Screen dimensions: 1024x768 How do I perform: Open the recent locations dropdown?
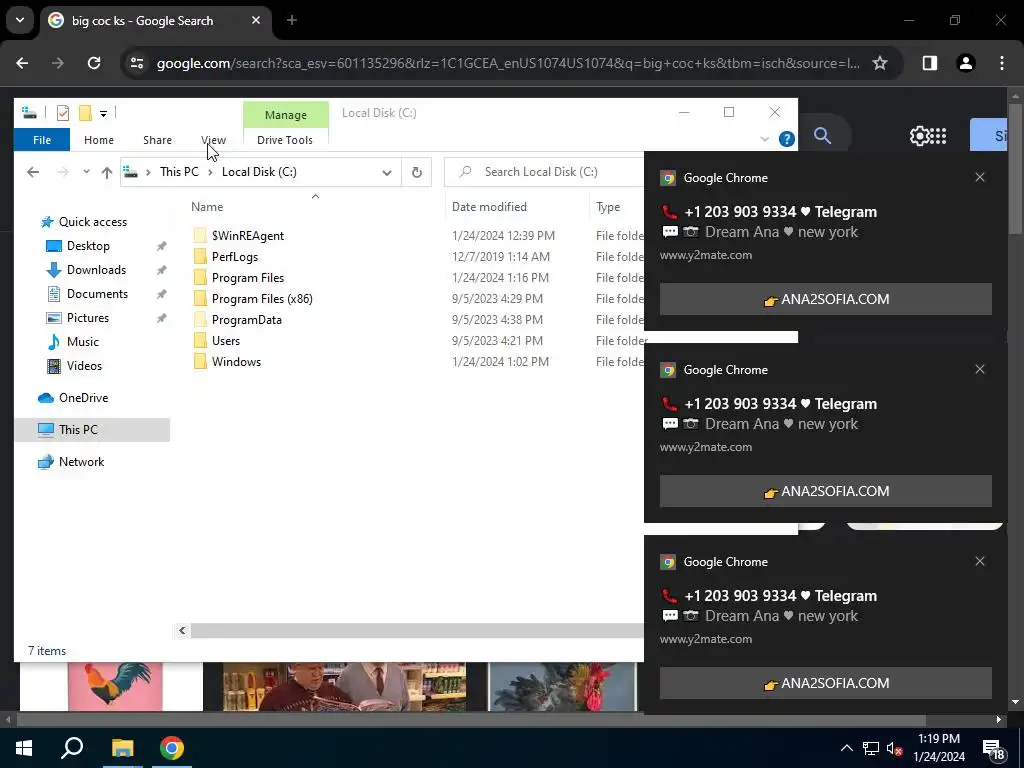point(86,172)
